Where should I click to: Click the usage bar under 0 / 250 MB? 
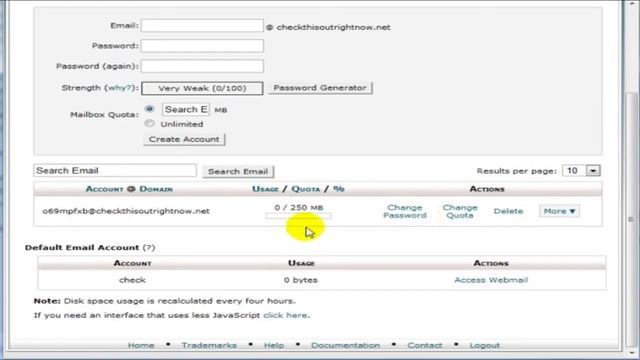pyautogui.click(x=298, y=216)
